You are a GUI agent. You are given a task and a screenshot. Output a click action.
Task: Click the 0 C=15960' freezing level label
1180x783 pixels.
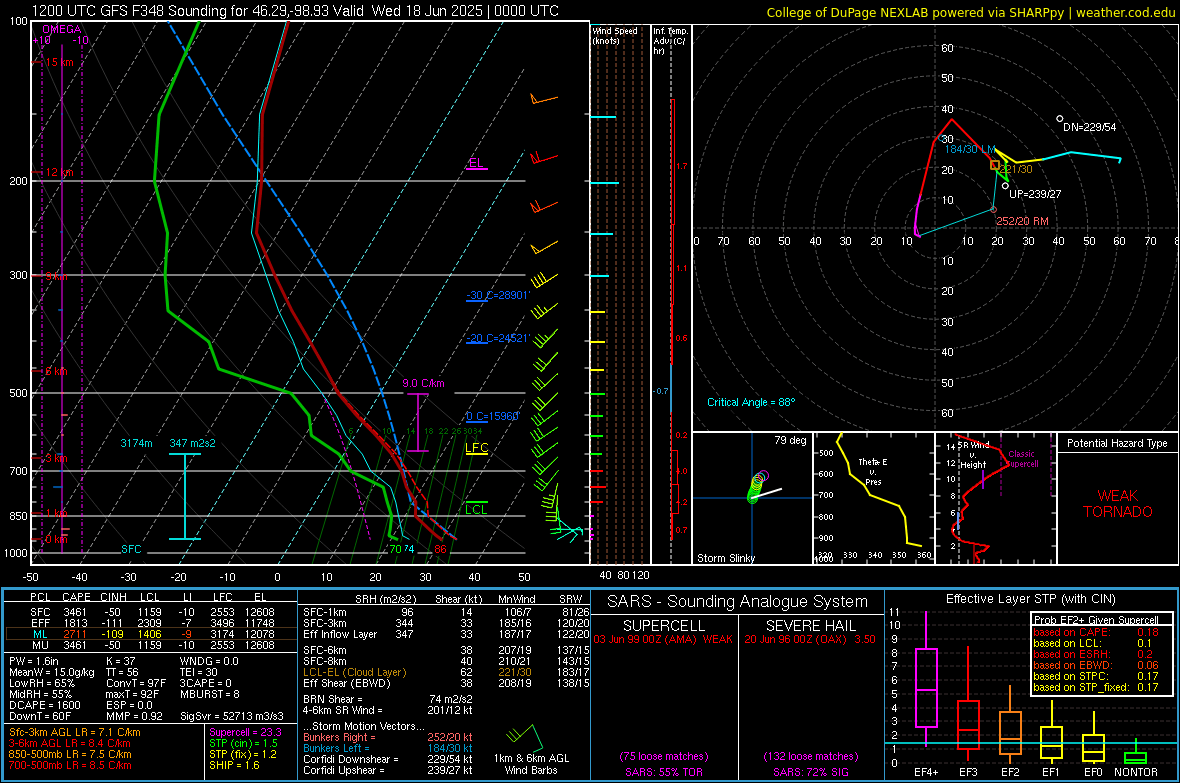point(493,416)
